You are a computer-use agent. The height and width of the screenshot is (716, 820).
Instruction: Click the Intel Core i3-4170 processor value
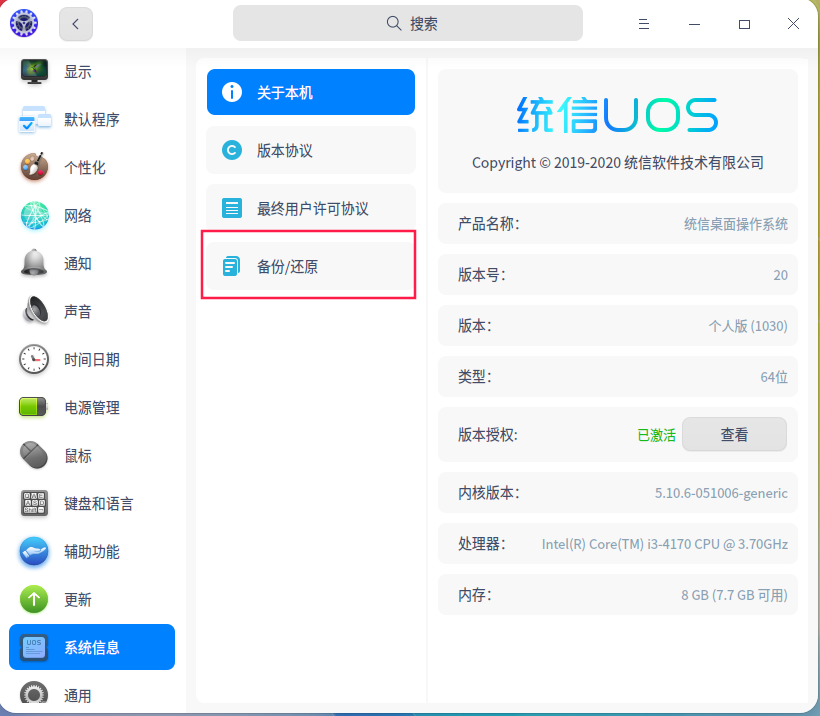pyautogui.click(x=665, y=544)
